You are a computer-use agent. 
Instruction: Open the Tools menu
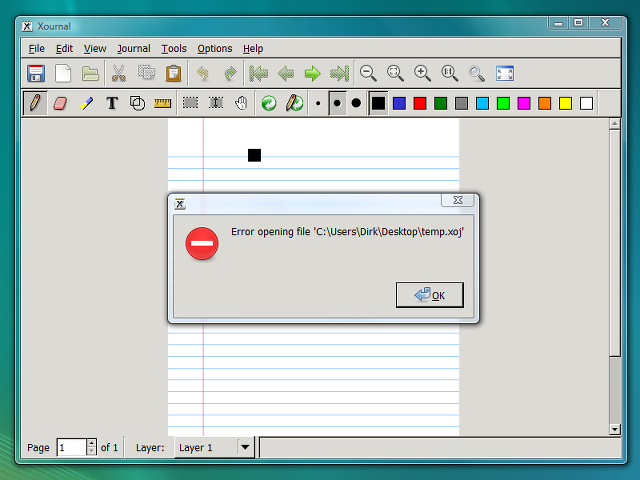click(x=174, y=49)
